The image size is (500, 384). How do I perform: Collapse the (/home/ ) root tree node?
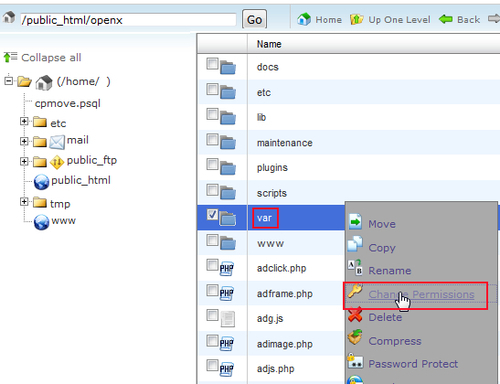pyautogui.click(x=9, y=80)
